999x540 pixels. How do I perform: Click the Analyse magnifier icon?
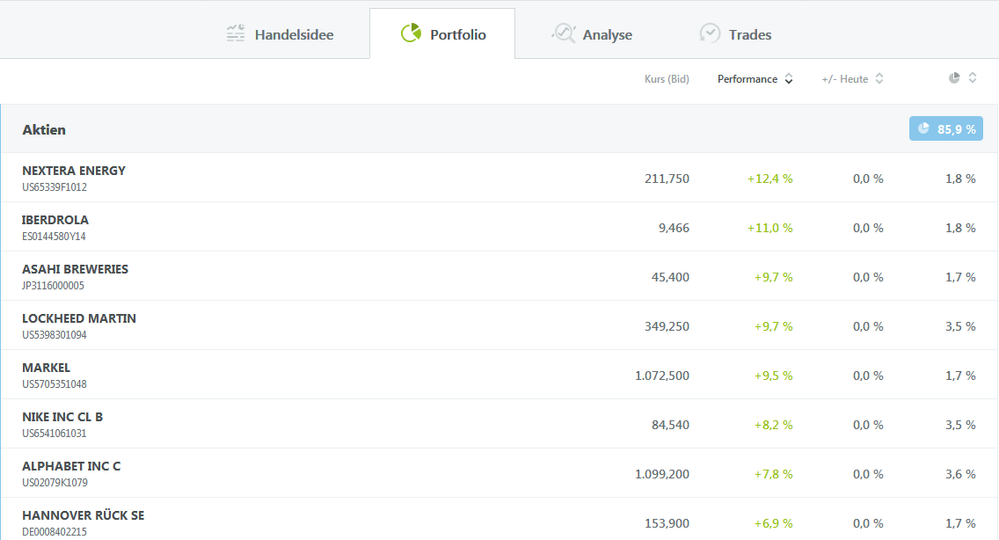[564, 34]
